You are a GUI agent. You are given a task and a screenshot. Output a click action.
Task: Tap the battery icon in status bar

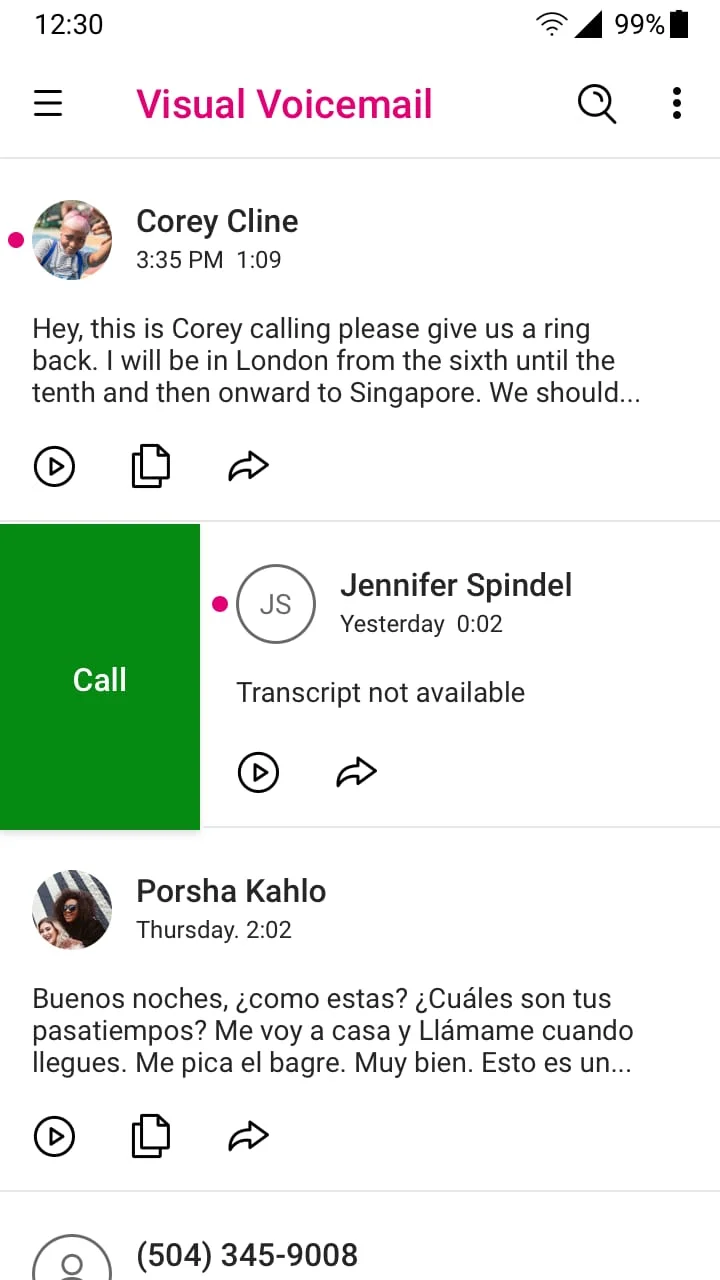pyautogui.click(x=679, y=24)
